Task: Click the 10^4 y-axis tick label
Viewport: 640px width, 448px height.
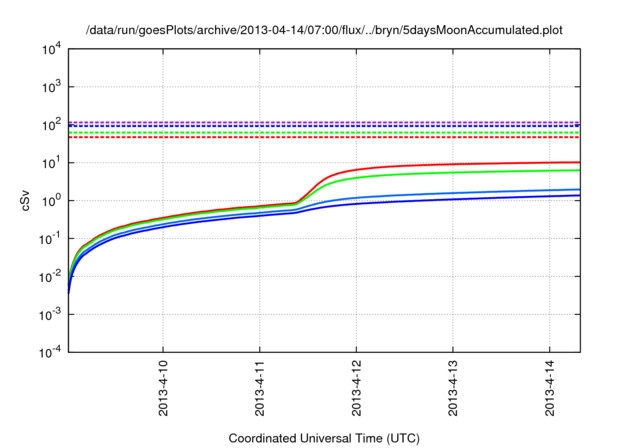Action: click(x=50, y=49)
